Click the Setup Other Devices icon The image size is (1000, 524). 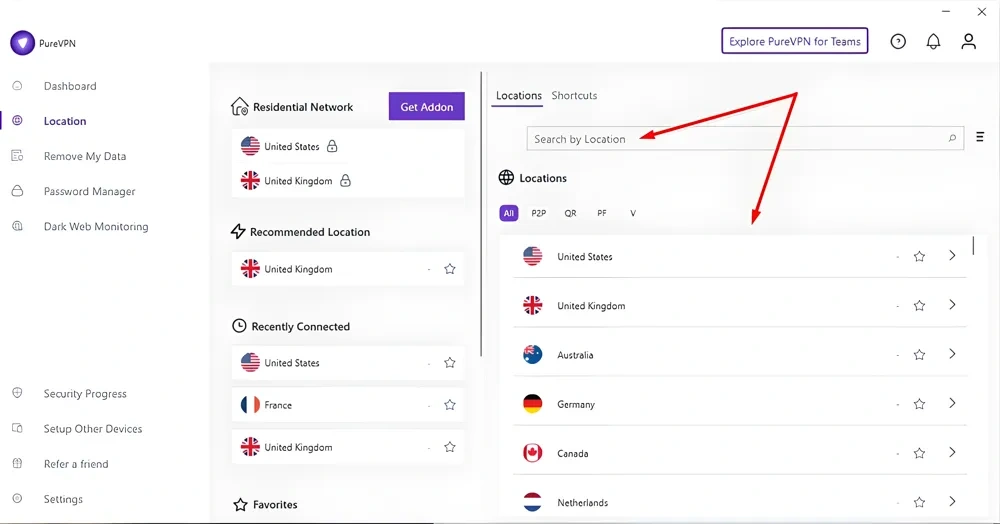pyautogui.click(x=17, y=428)
